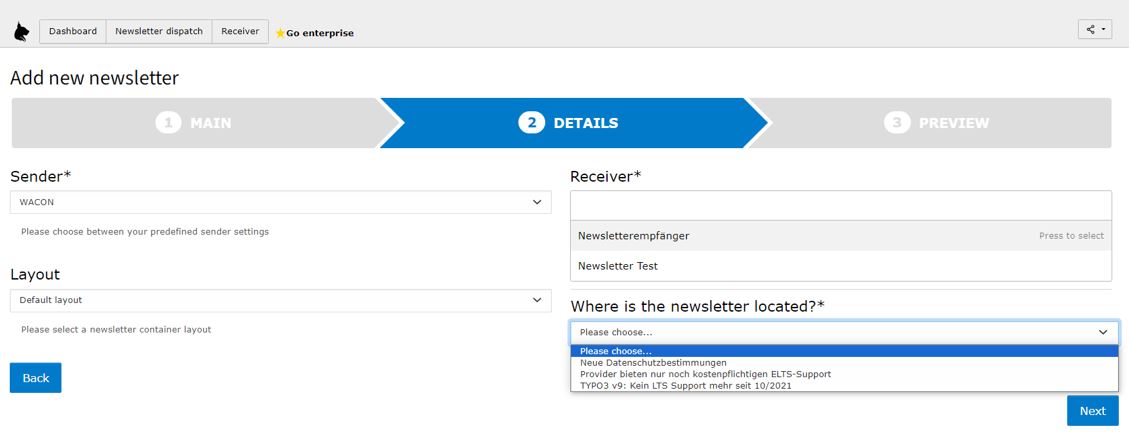Choose Newsletter Test receiver option

(618, 266)
